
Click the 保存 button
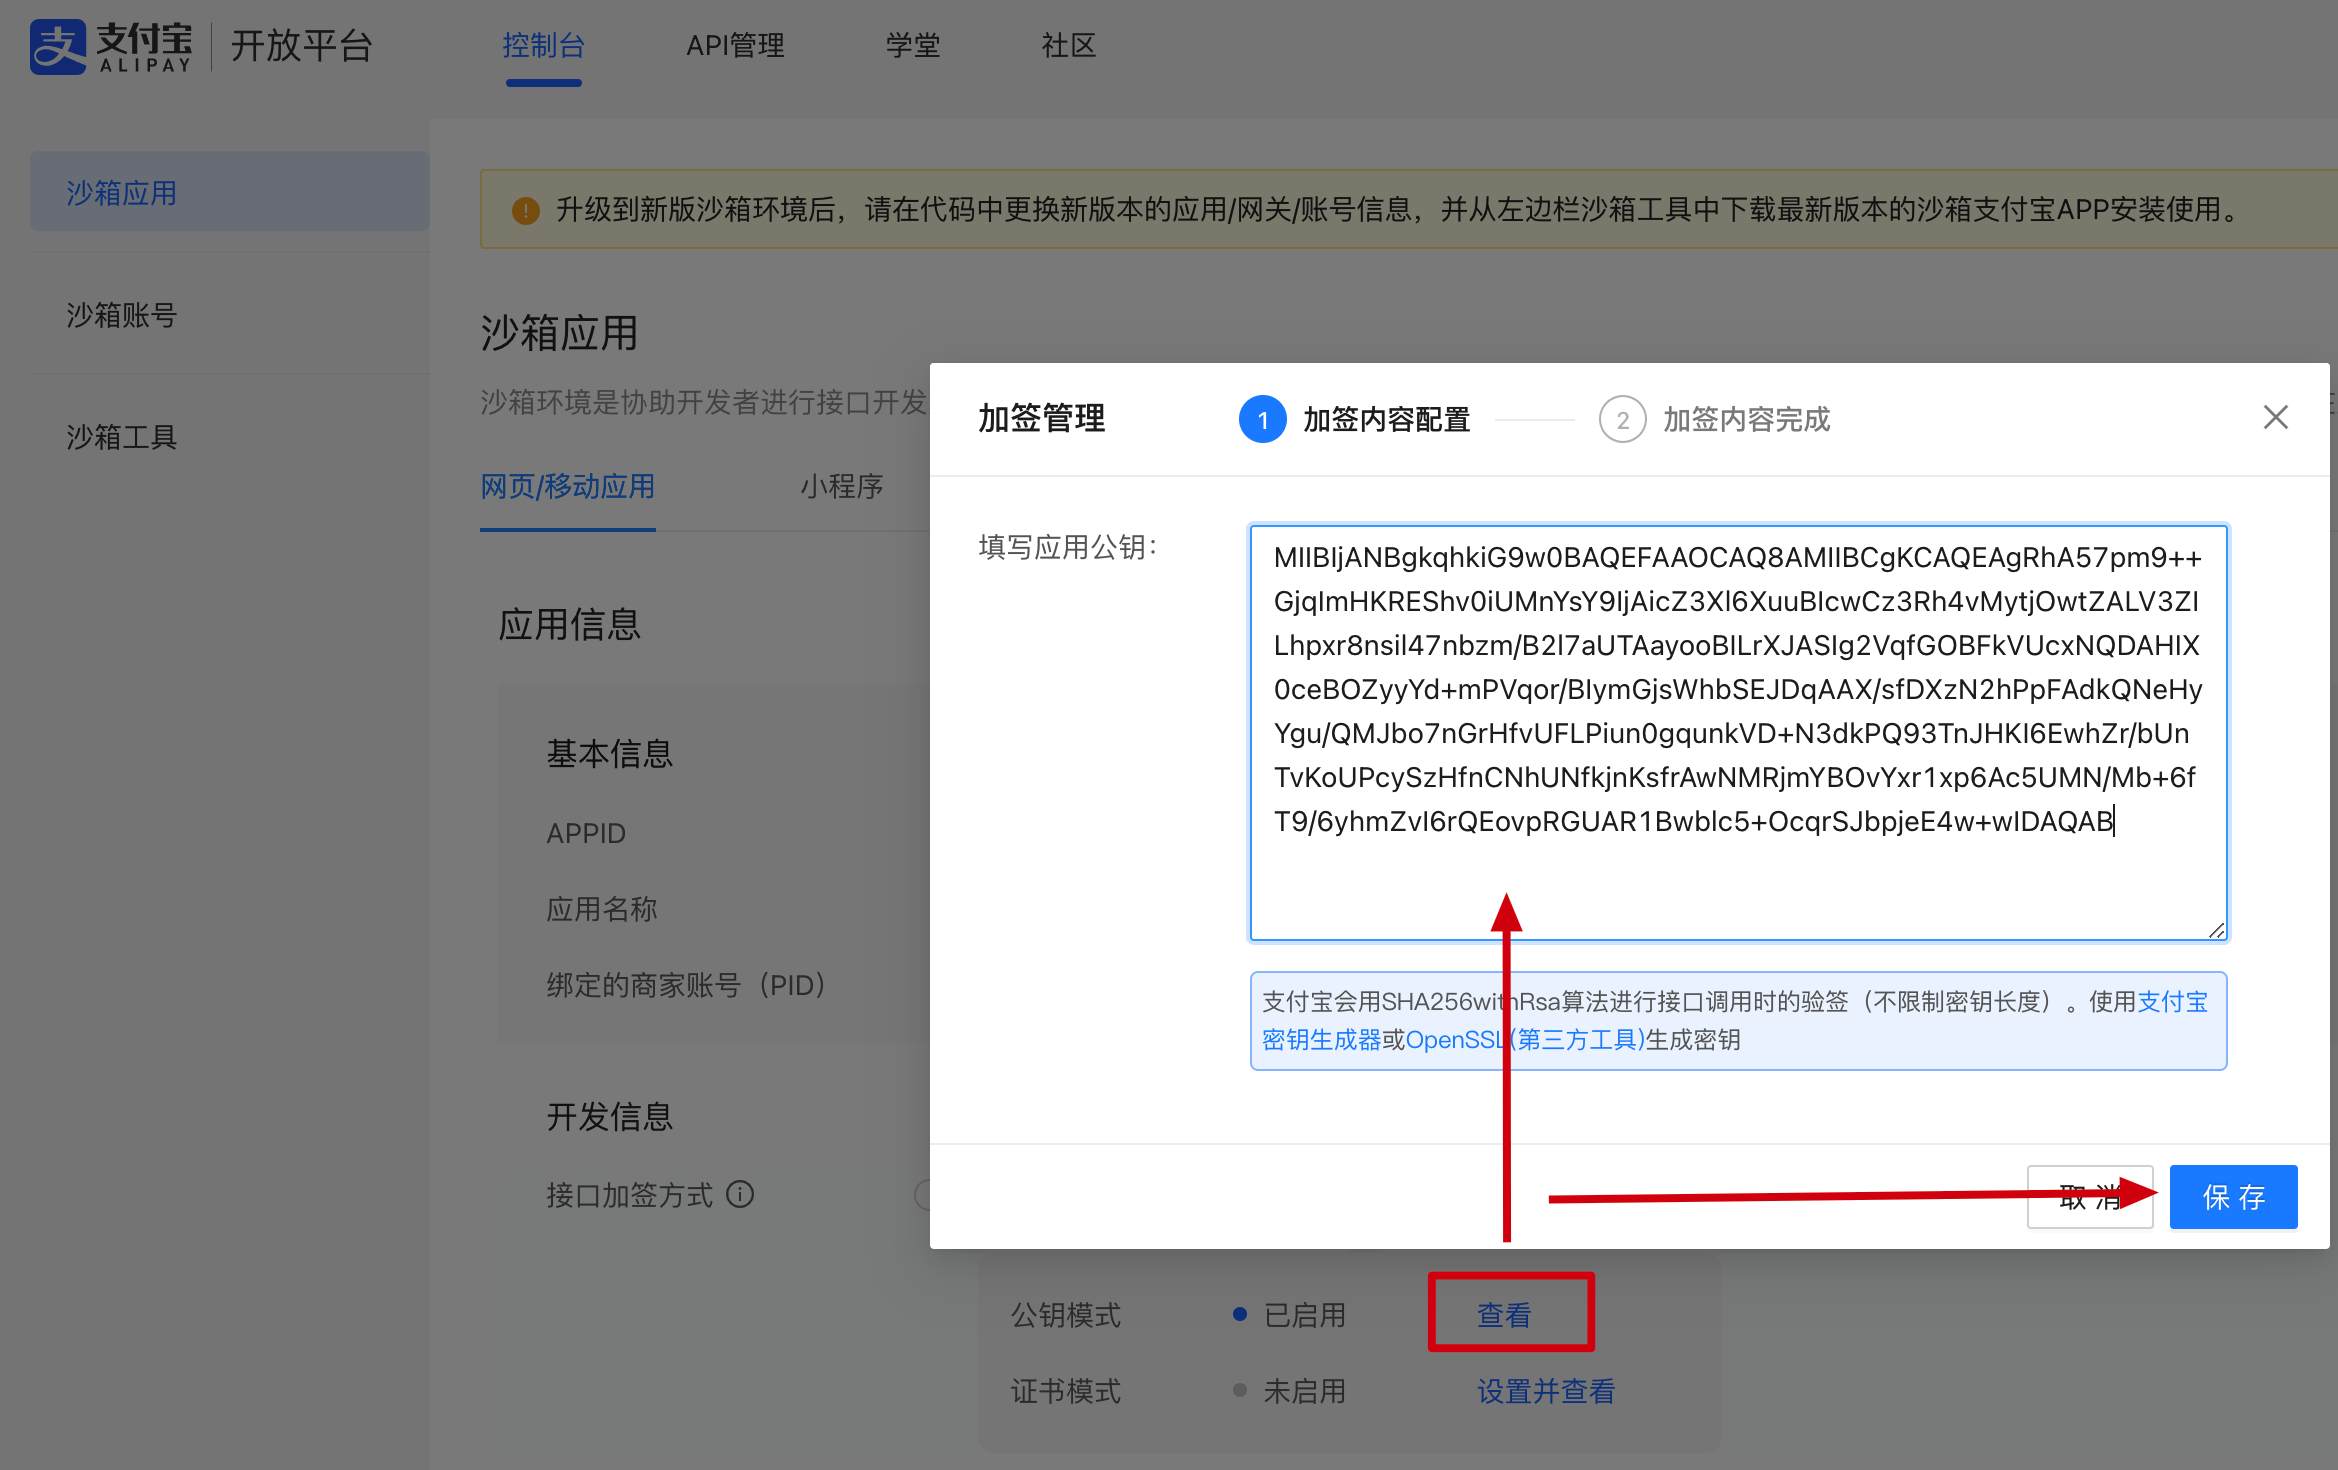point(2233,1197)
